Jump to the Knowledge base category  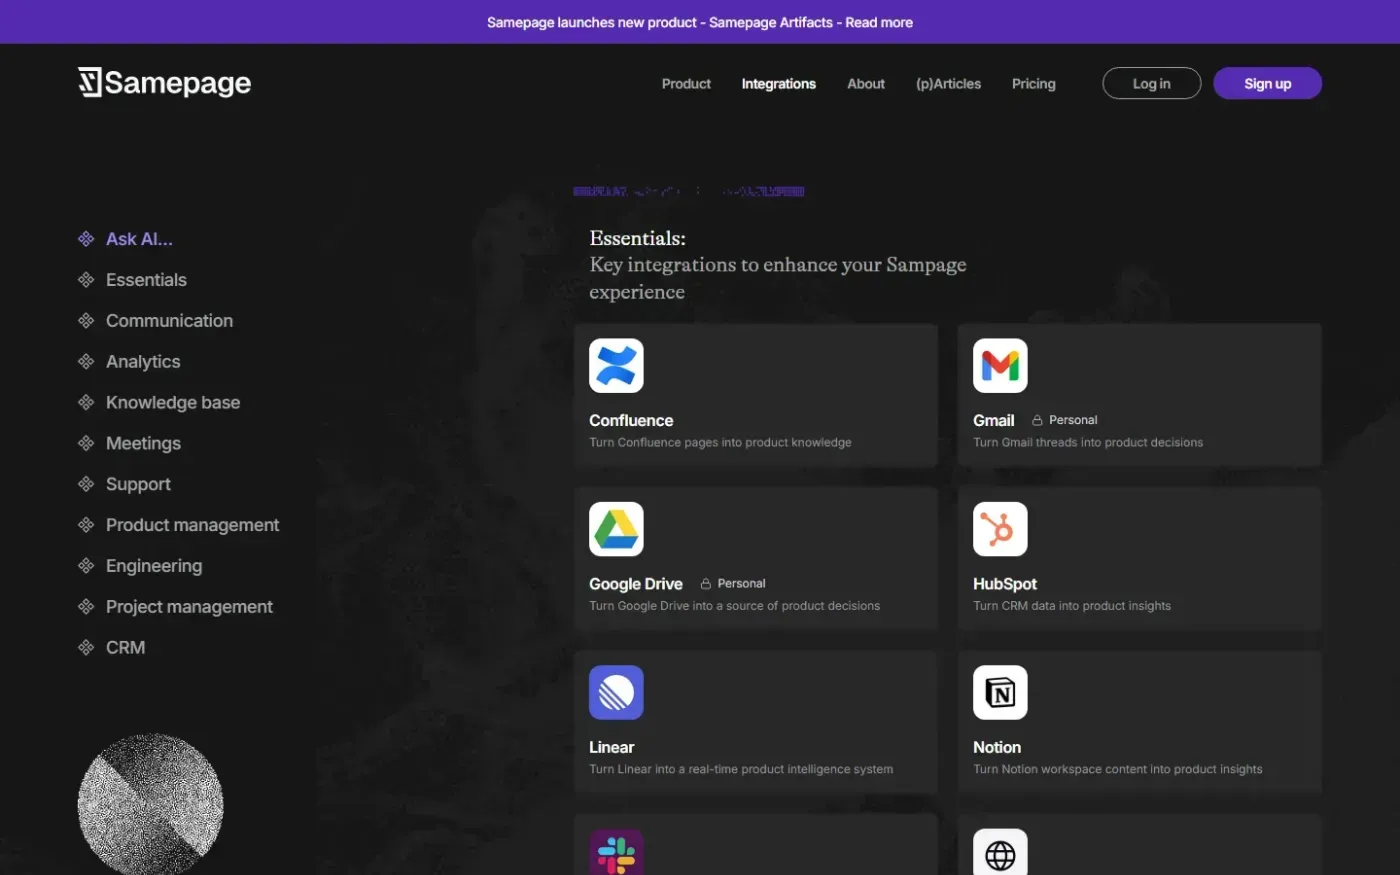(173, 402)
